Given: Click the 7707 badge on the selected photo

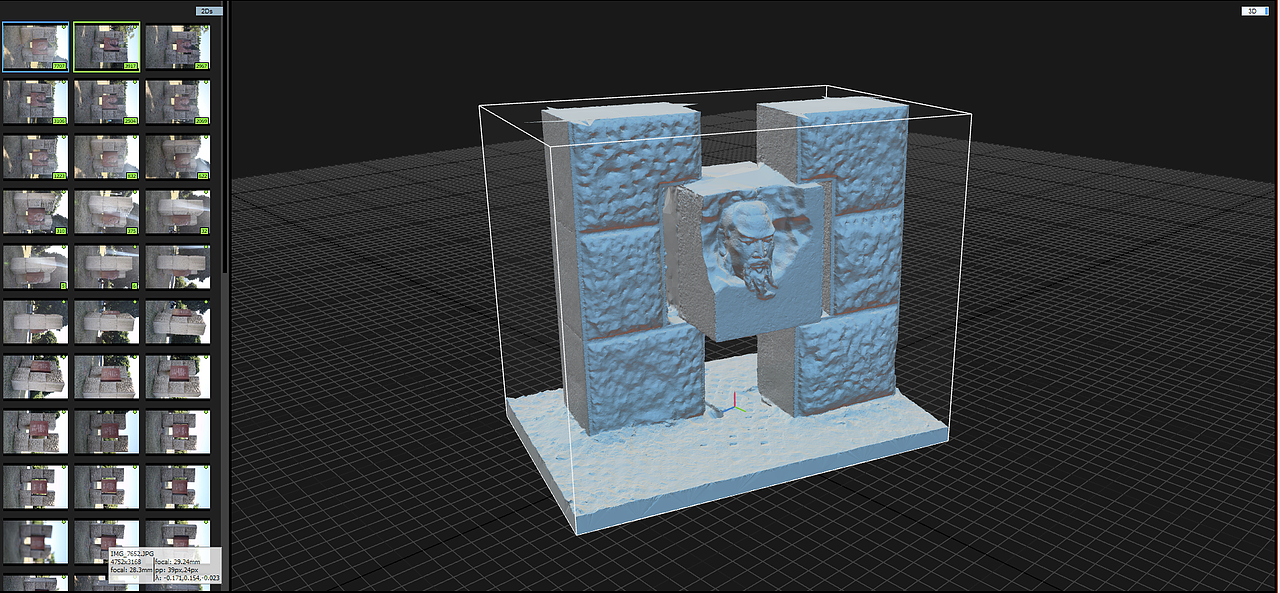Looking at the screenshot, I should coord(59,65).
